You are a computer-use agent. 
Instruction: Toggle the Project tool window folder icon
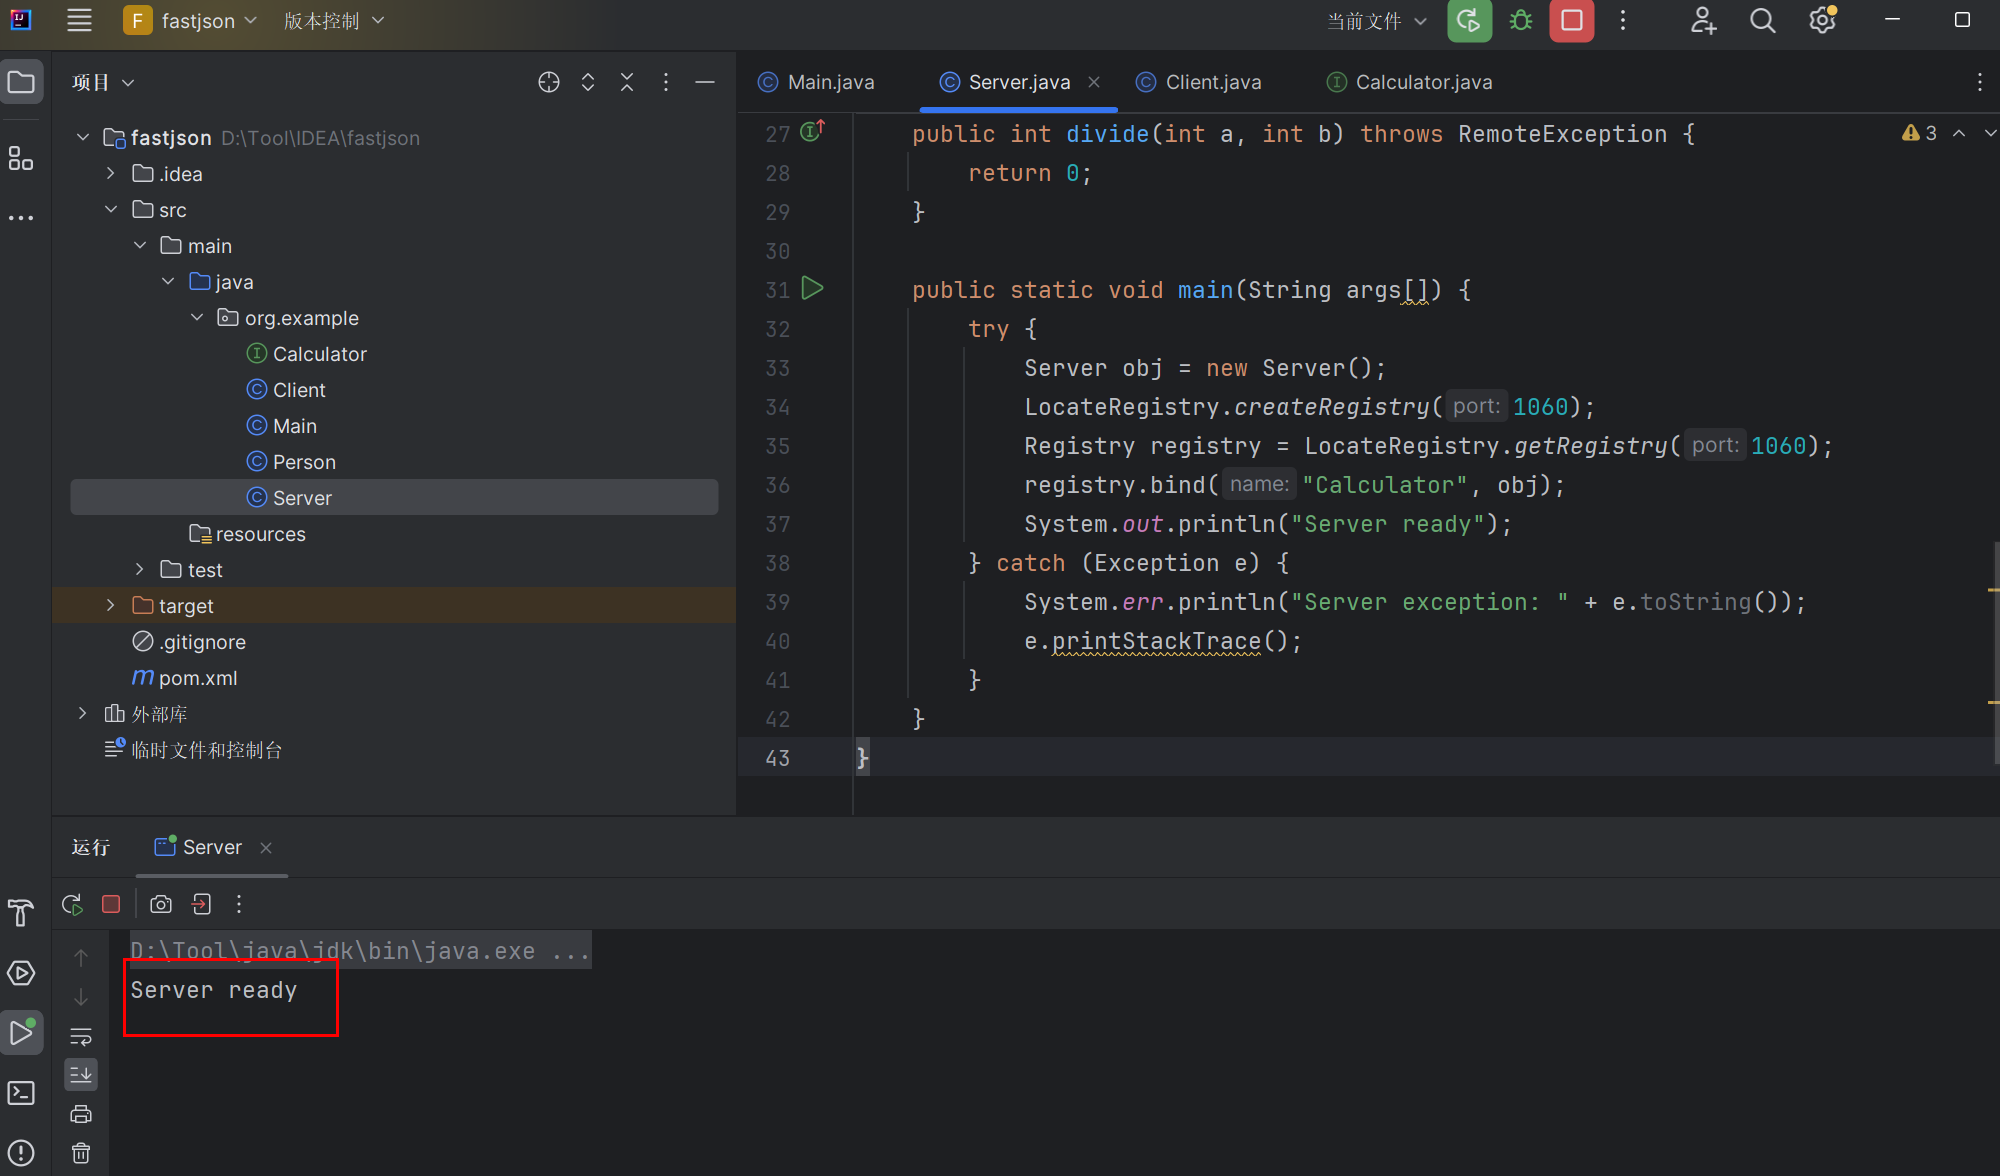(21, 82)
